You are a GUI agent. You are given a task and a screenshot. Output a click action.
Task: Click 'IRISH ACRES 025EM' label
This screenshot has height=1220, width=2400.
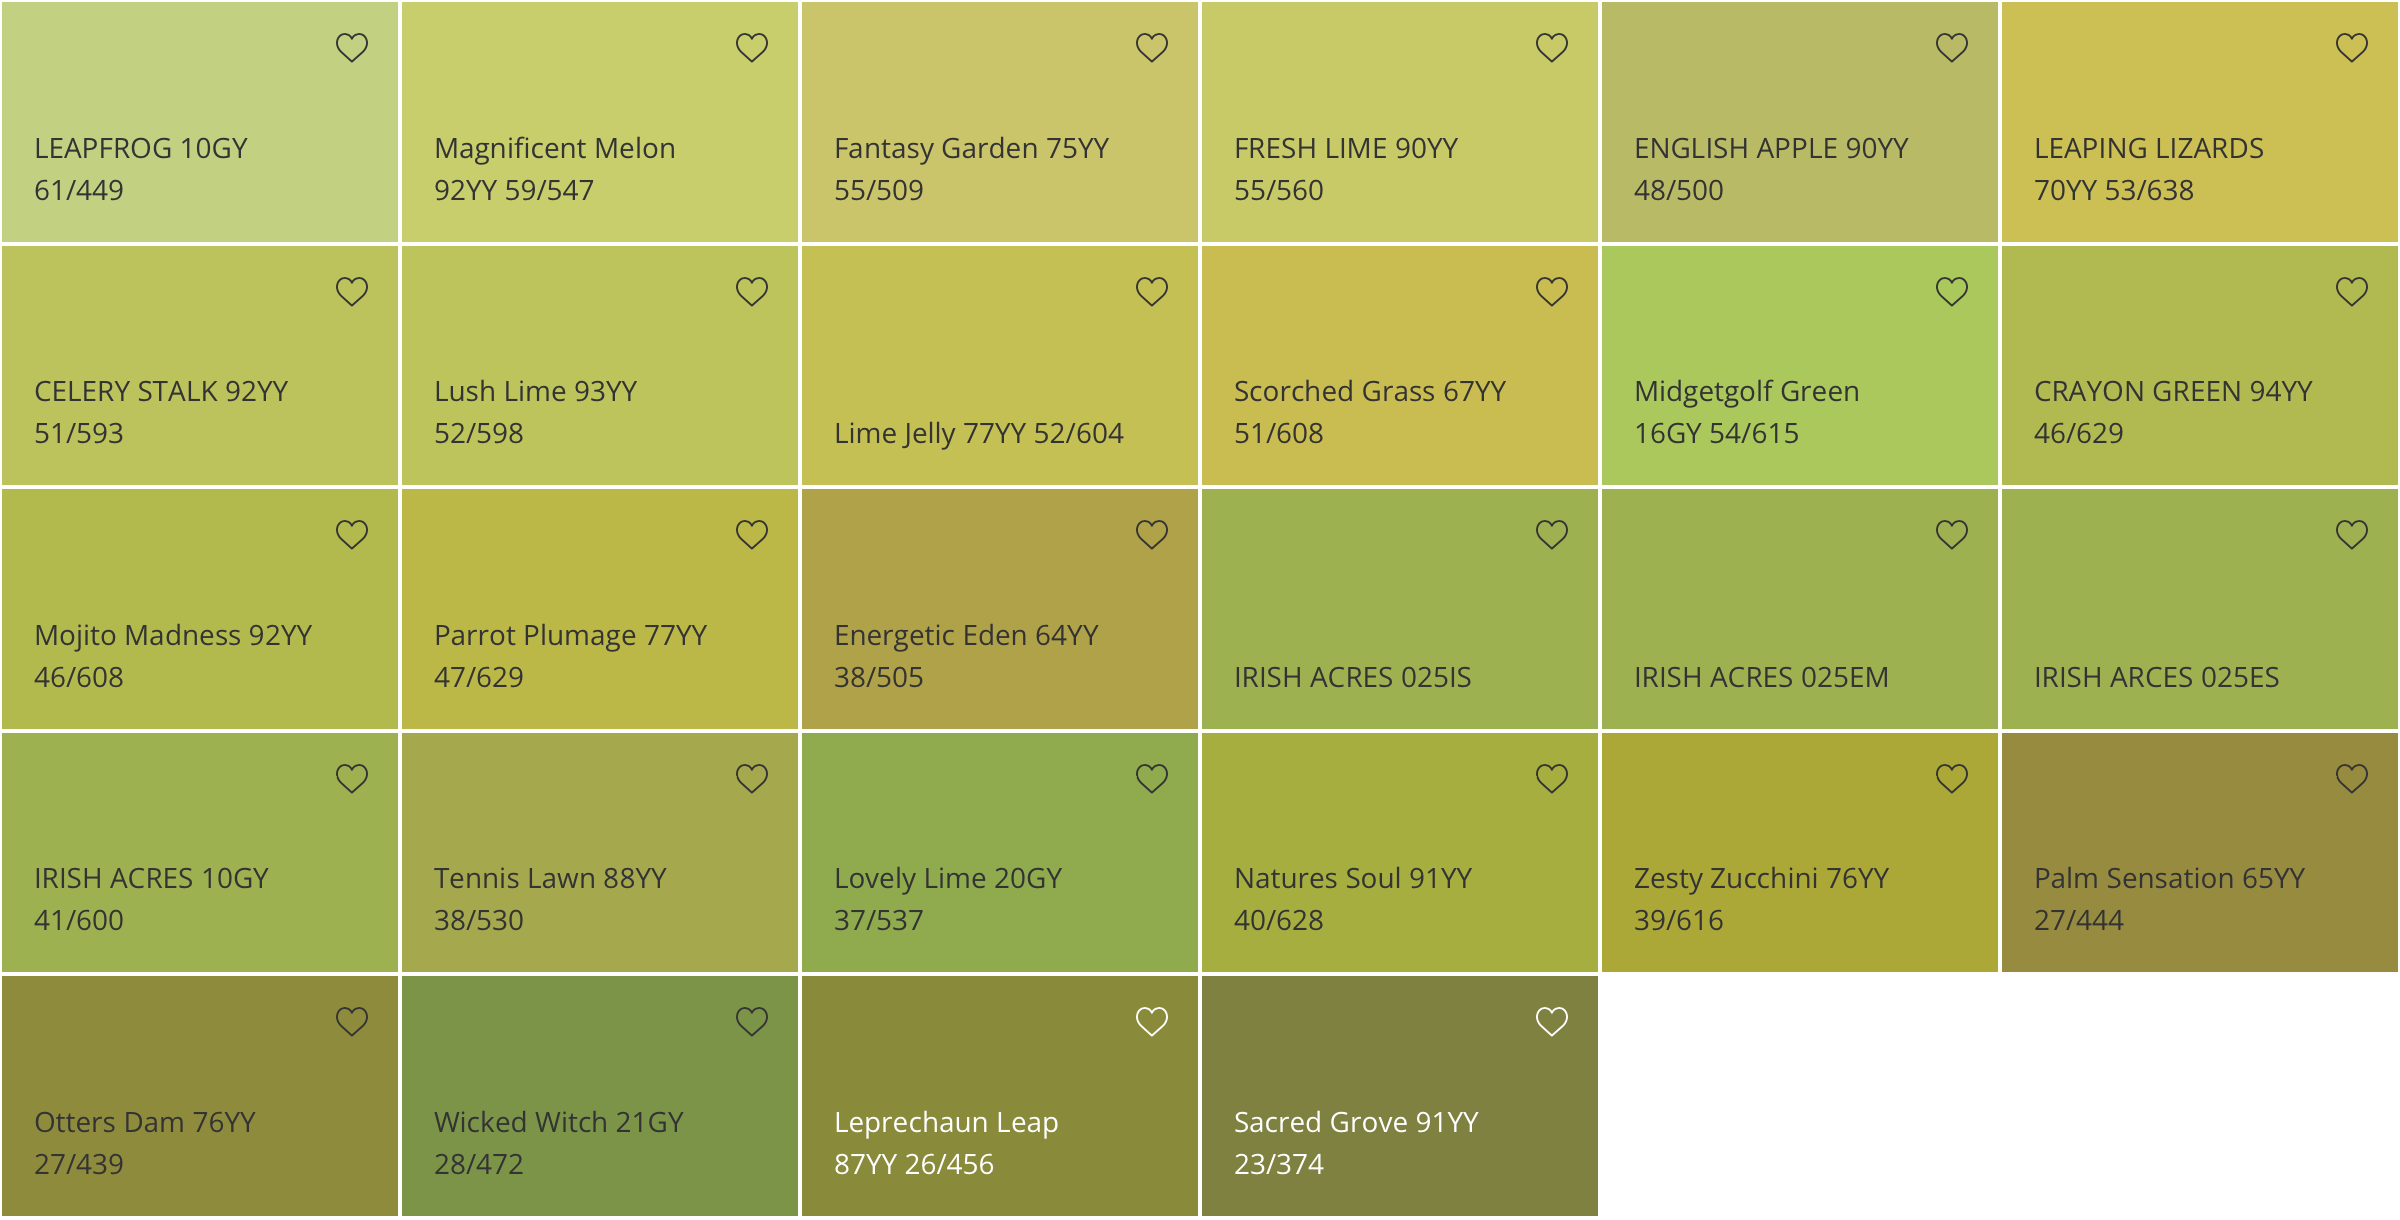point(1762,678)
